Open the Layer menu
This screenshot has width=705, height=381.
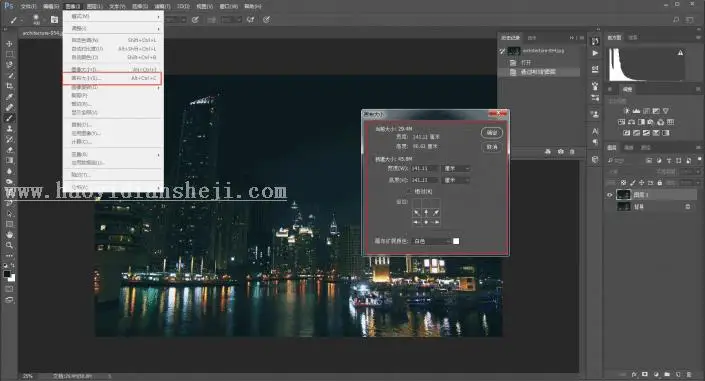94,6
